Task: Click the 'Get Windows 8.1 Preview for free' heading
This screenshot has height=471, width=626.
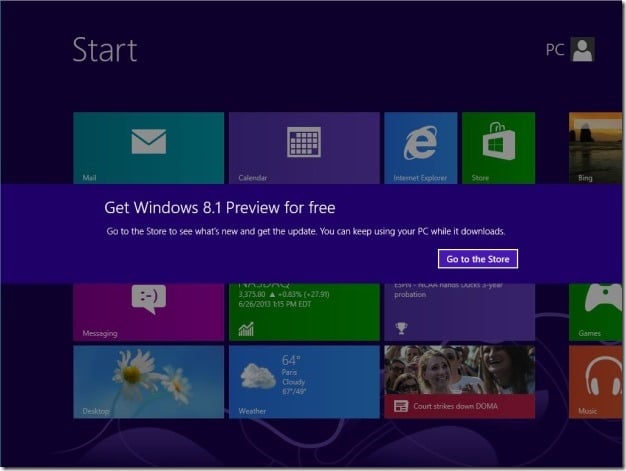Action: click(220, 208)
